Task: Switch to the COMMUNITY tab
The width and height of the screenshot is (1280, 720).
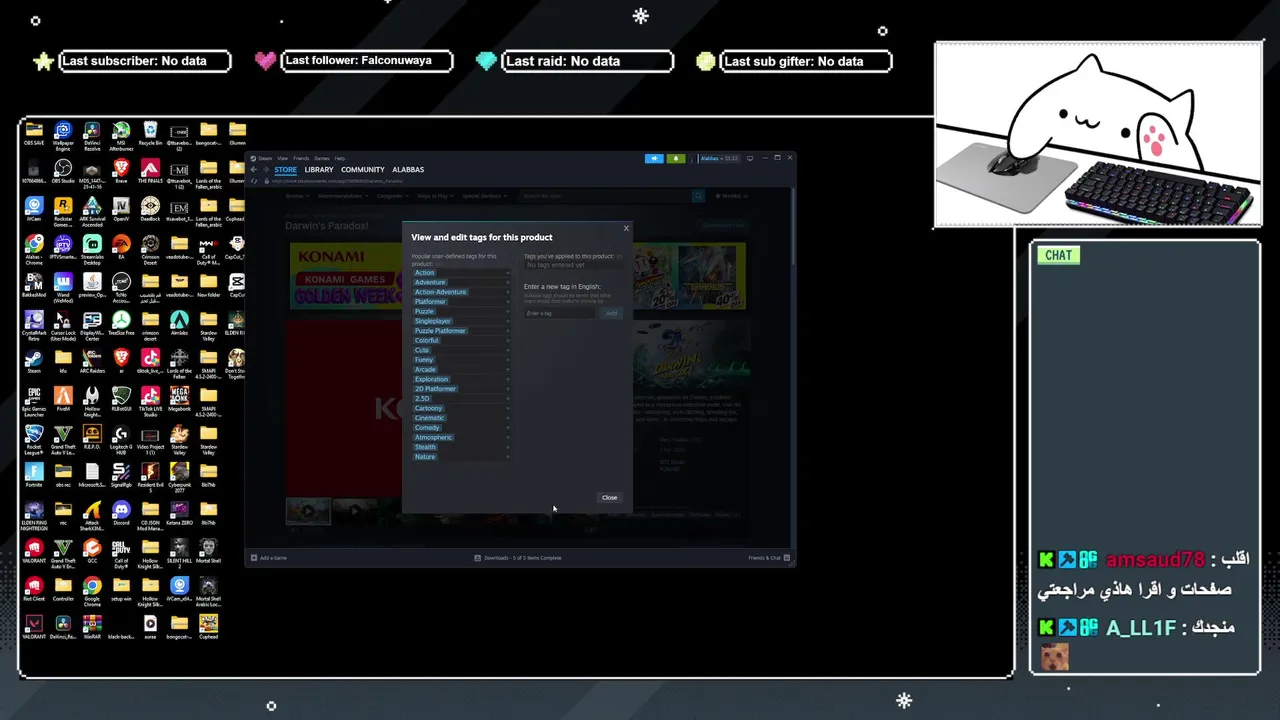Action: 363,170
